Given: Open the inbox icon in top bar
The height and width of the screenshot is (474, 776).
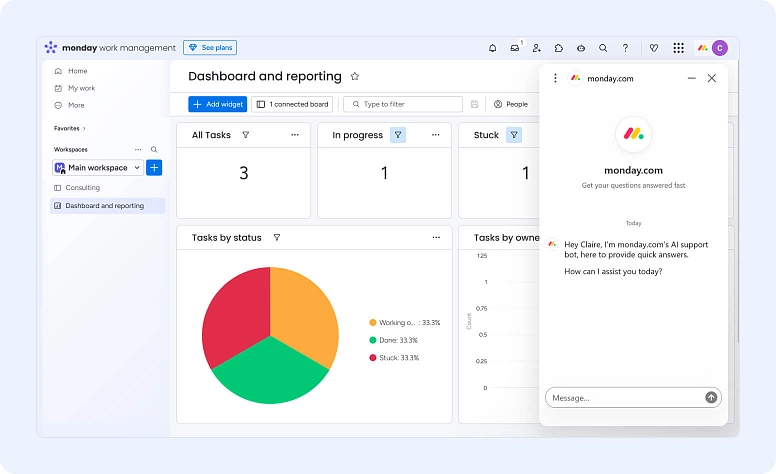Looking at the screenshot, I should point(515,48).
